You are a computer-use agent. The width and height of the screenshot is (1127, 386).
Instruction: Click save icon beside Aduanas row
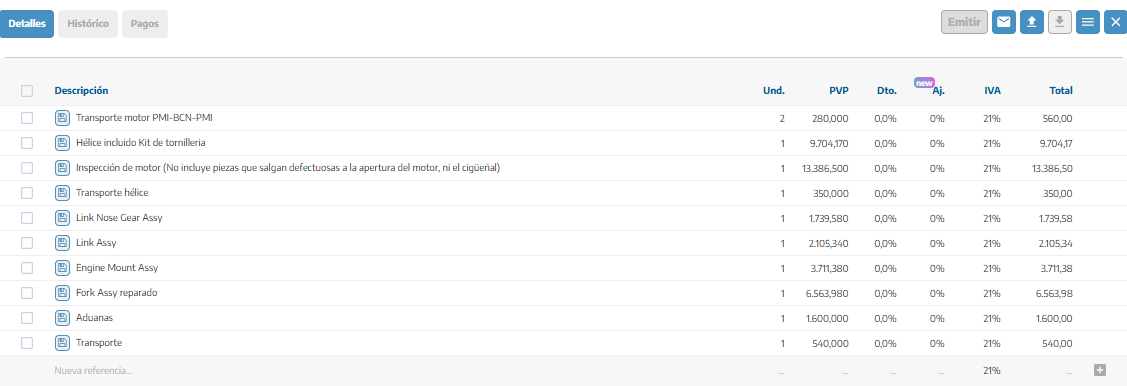[x=63, y=318]
